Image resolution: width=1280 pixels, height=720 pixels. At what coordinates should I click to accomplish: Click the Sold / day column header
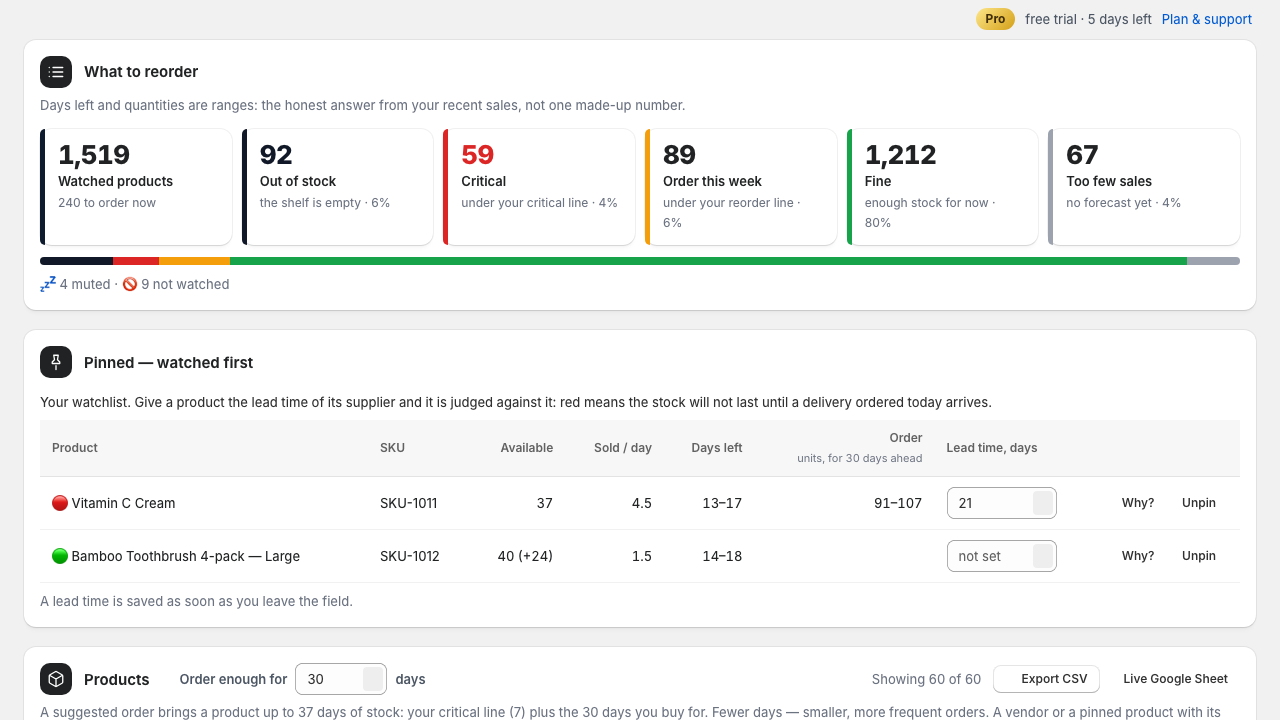tap(623, 448)
